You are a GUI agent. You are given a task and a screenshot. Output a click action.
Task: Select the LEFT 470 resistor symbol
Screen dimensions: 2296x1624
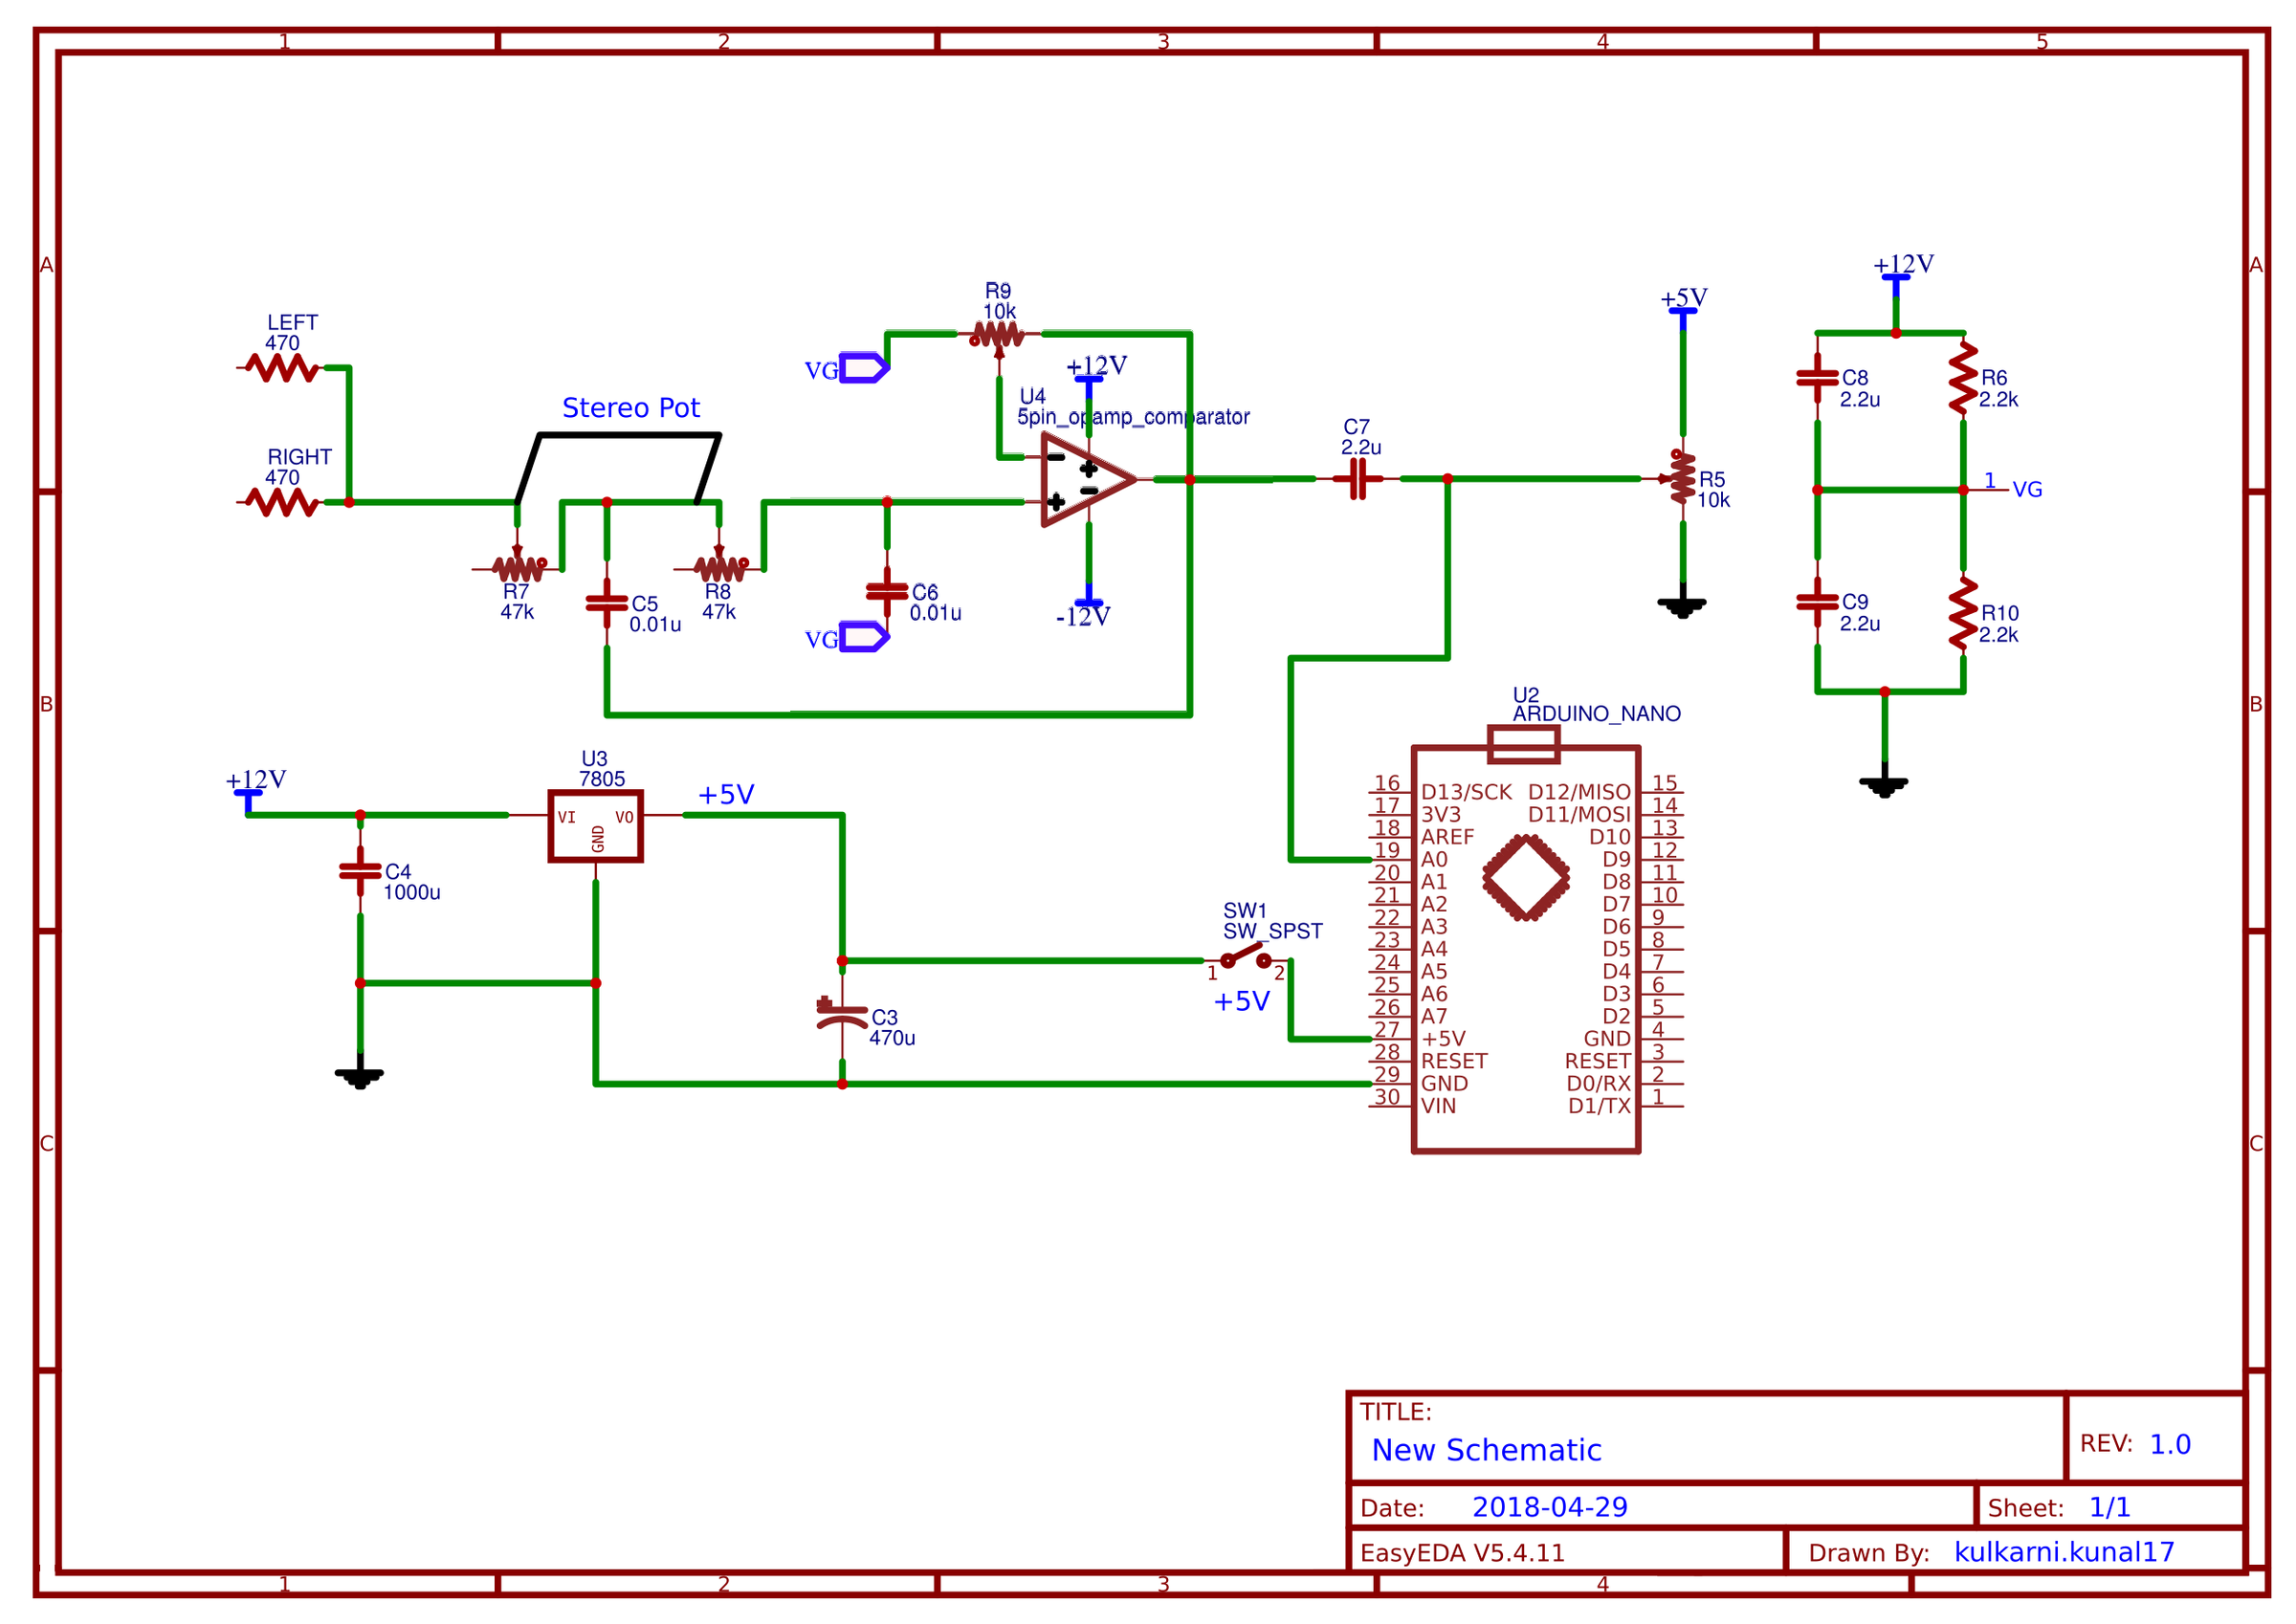(x=283, y=368)
